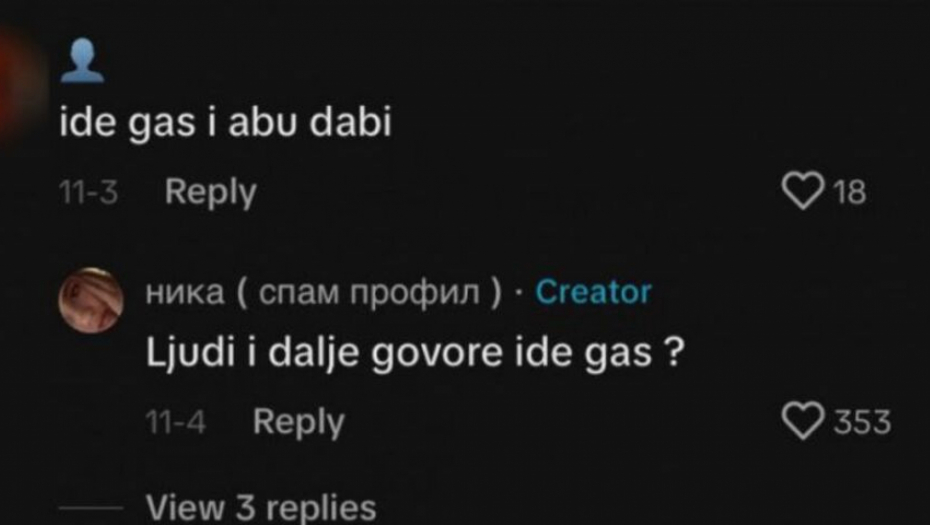Open ника's round profile picture
The height and width of the screenshot is (525, 930).
point(91,300)
